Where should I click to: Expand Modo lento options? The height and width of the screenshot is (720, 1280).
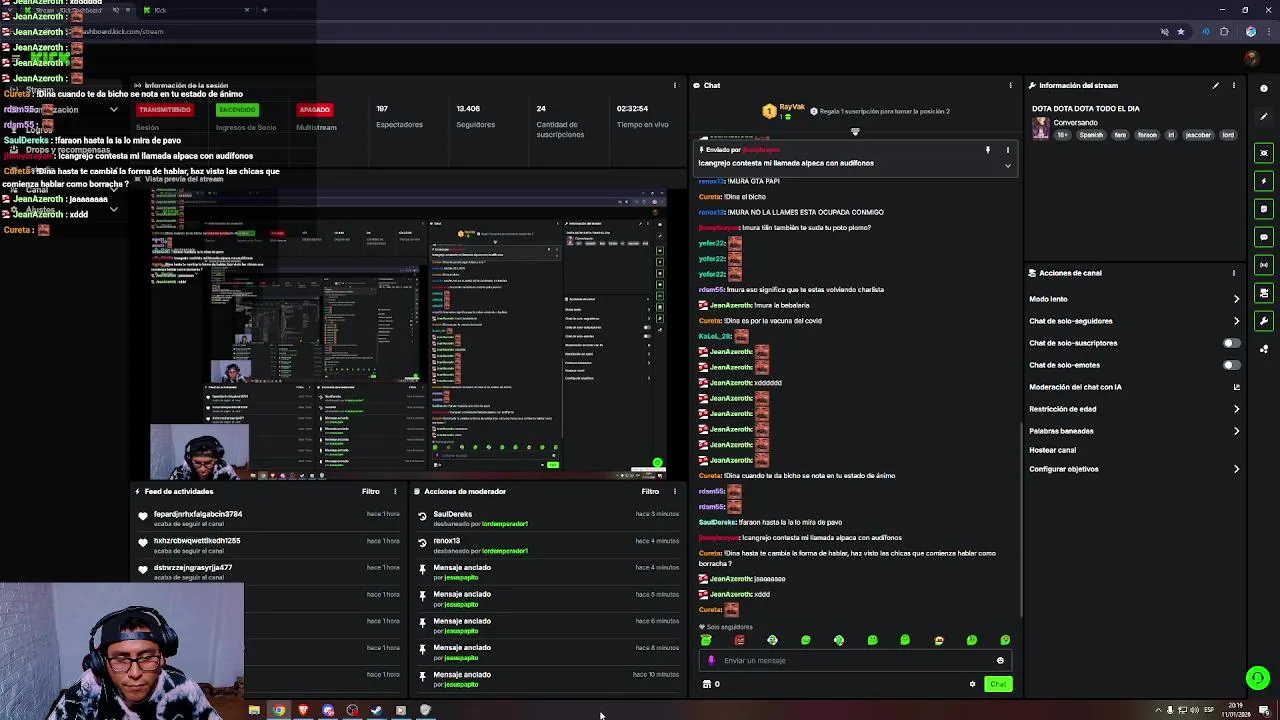point(1236,299)
